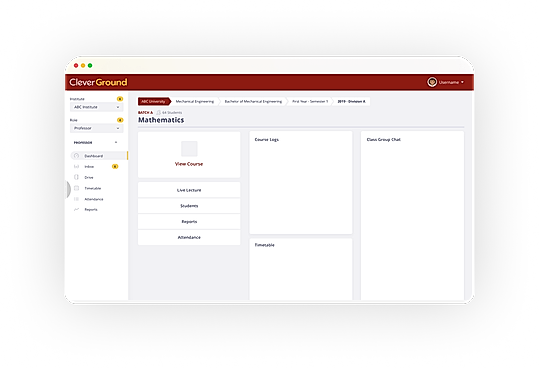Click the CleverGround logo
Image resolution: width=539 pixels, height=368 pixels.
pos(98,82)
